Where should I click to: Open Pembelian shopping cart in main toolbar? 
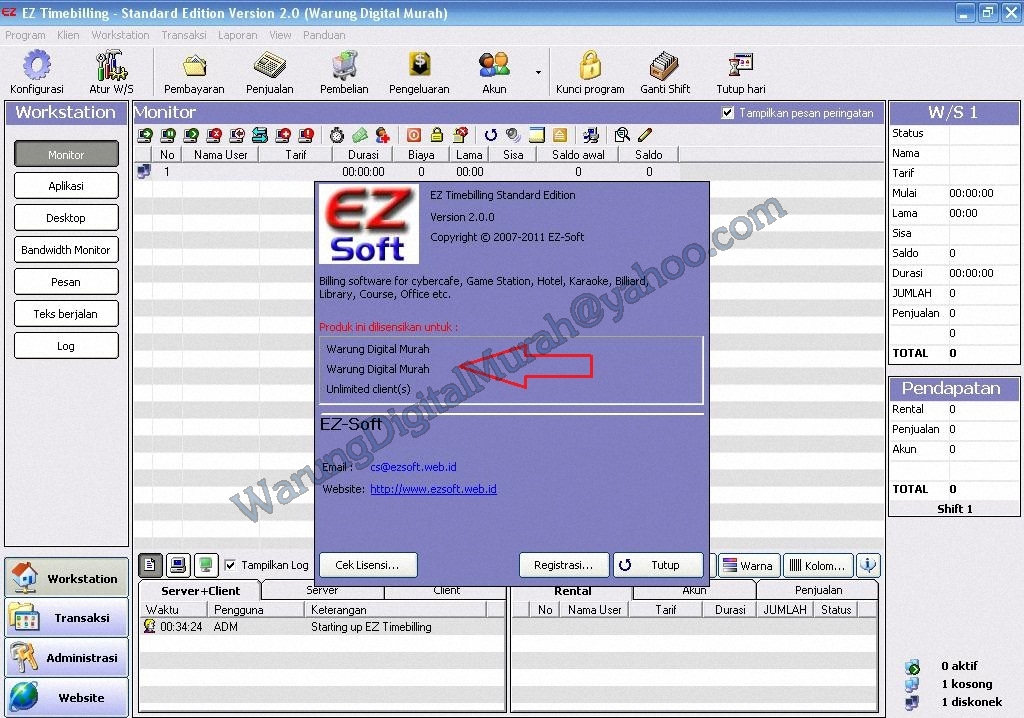coord(344,73)
